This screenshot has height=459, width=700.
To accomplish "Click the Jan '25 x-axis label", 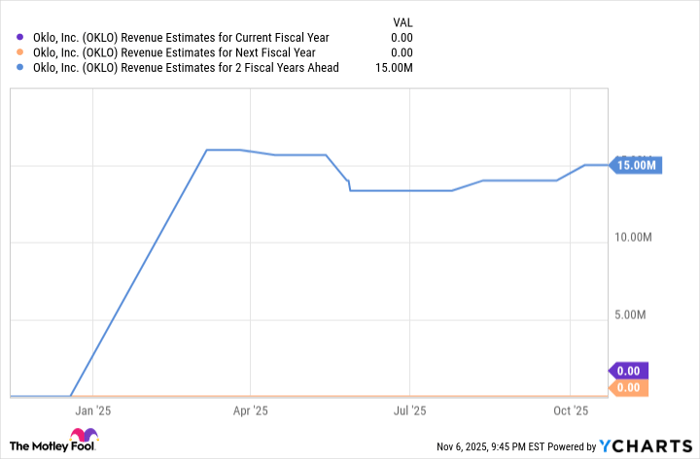I will pyautogui.click(x=93, y=411).
